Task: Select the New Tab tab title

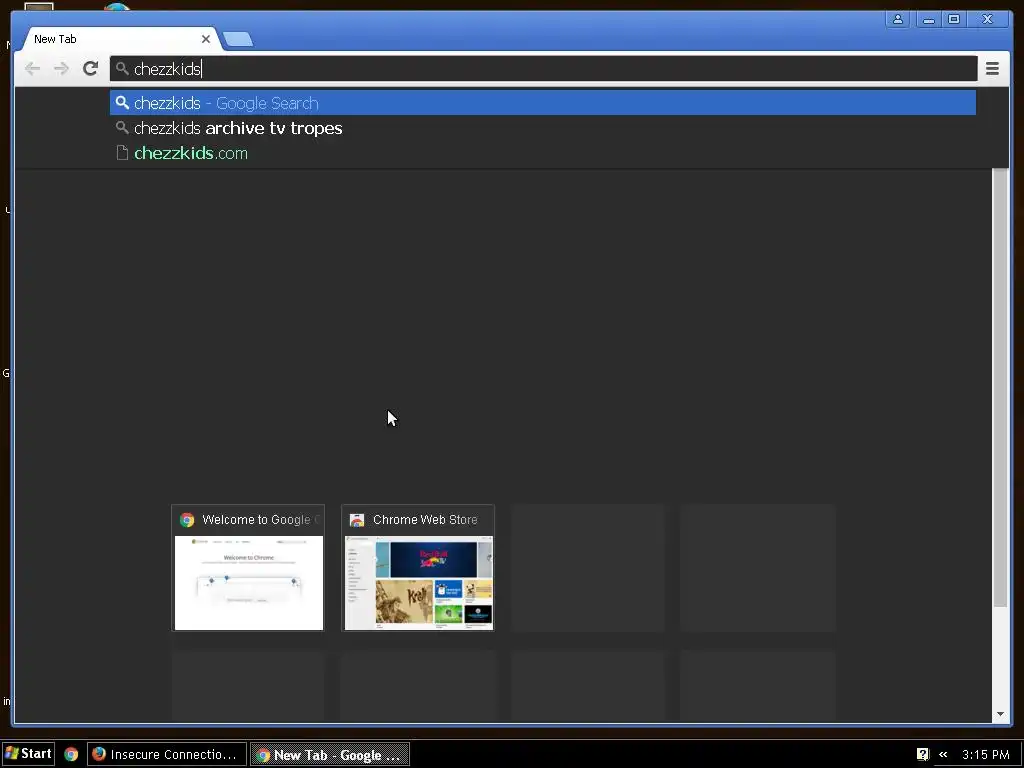Action: tap(55, 39)
